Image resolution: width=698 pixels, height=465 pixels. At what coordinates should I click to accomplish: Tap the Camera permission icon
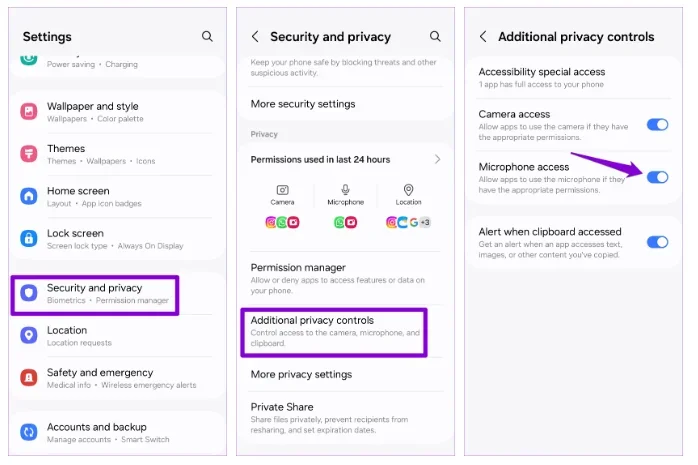pyautogui.click(x=282, y=190)
